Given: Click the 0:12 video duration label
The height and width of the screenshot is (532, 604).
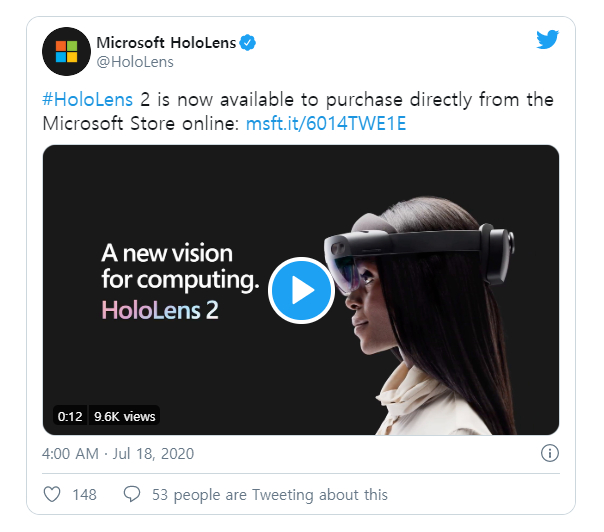Looking at the screenshot, I should (70, 416).
